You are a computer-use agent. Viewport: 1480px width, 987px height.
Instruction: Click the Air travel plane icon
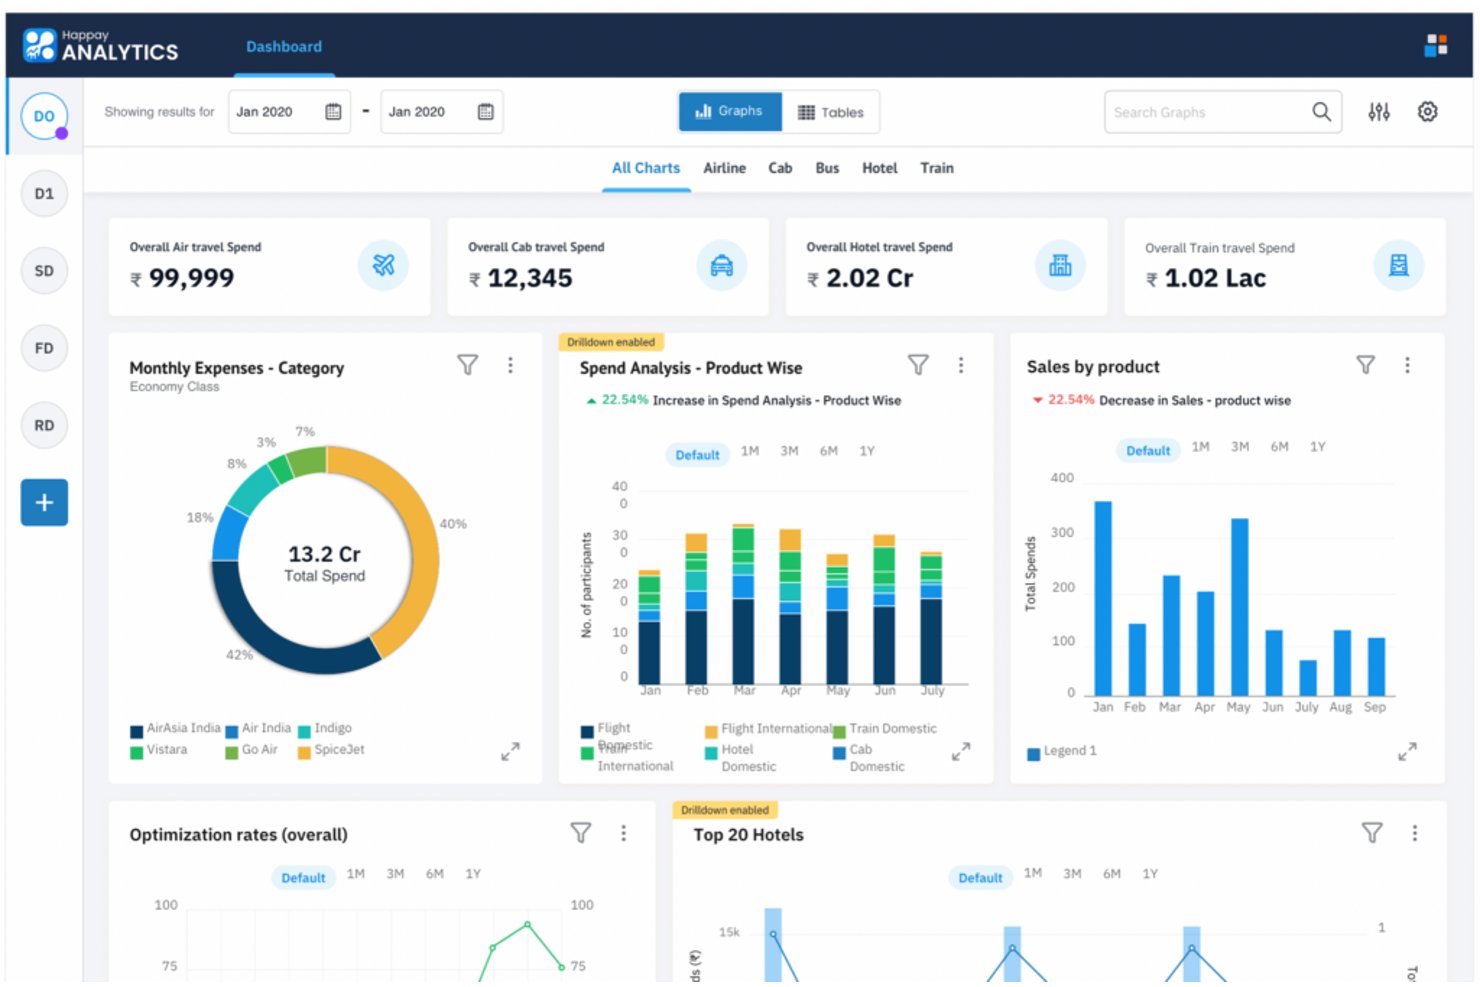(x=383, y=265)
